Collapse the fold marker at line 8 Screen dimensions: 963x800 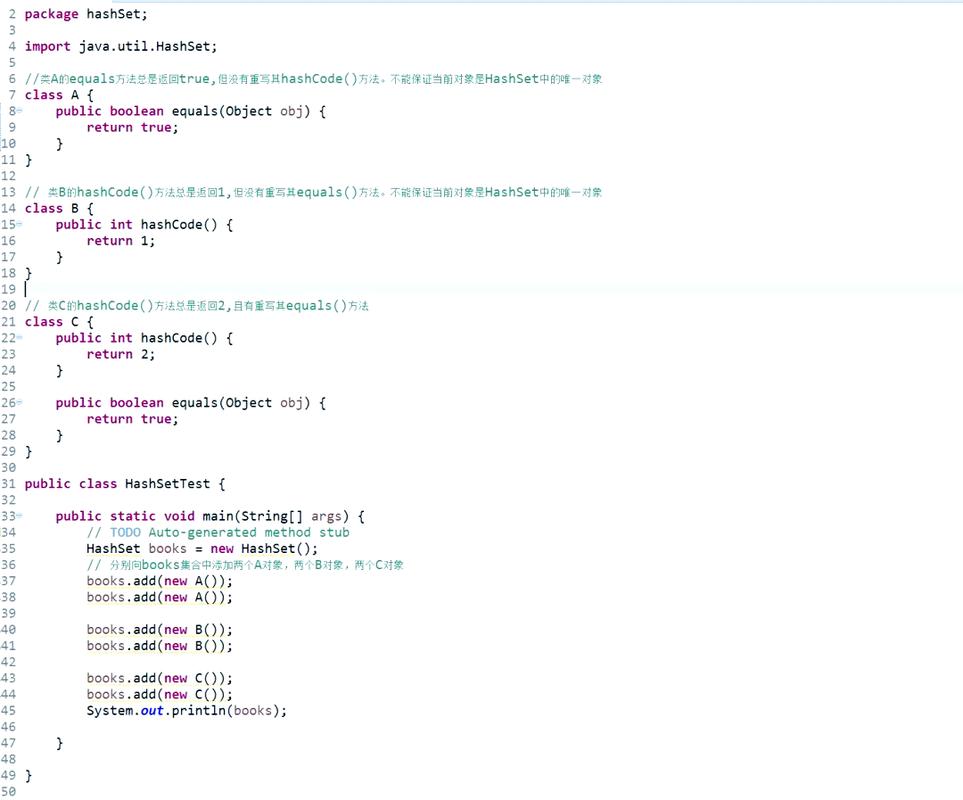pyautogui.click(x=20, y=111)
